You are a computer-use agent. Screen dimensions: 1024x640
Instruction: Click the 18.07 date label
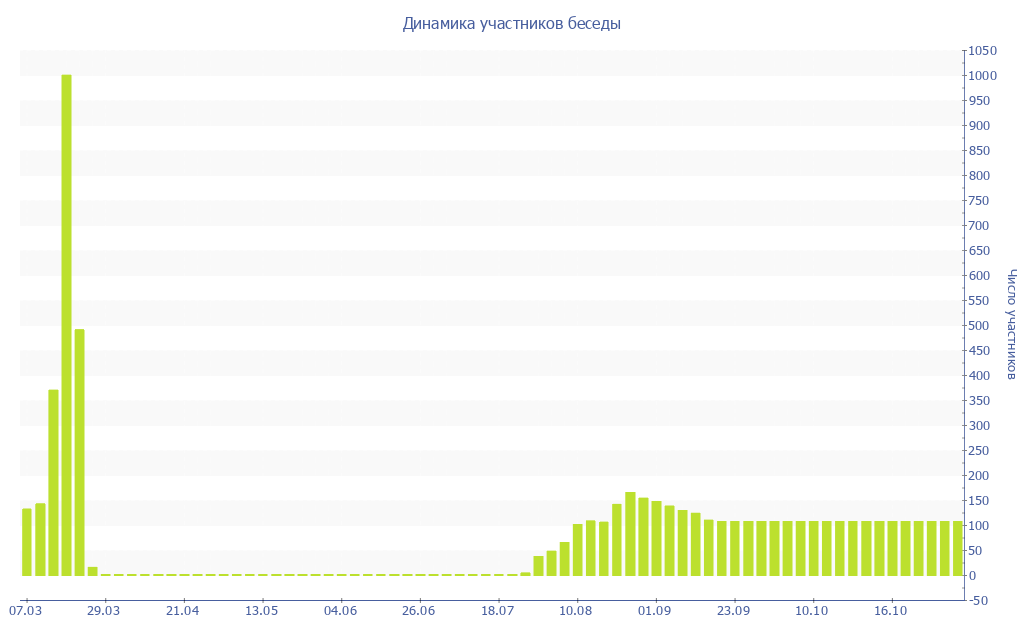497,610
